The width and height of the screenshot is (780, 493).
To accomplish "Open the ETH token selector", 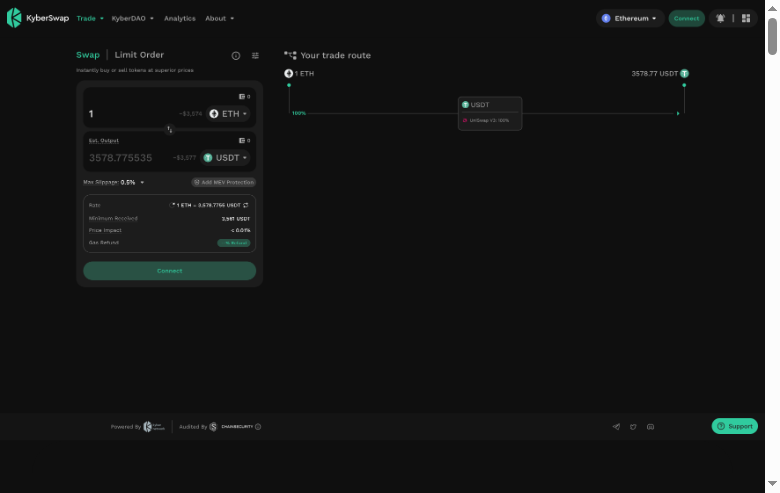I will click(228, 114).
